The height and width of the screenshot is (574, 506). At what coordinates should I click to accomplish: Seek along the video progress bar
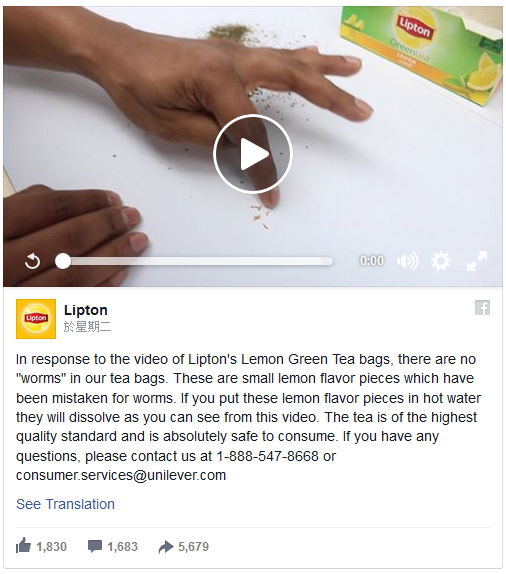coord(194,261)
